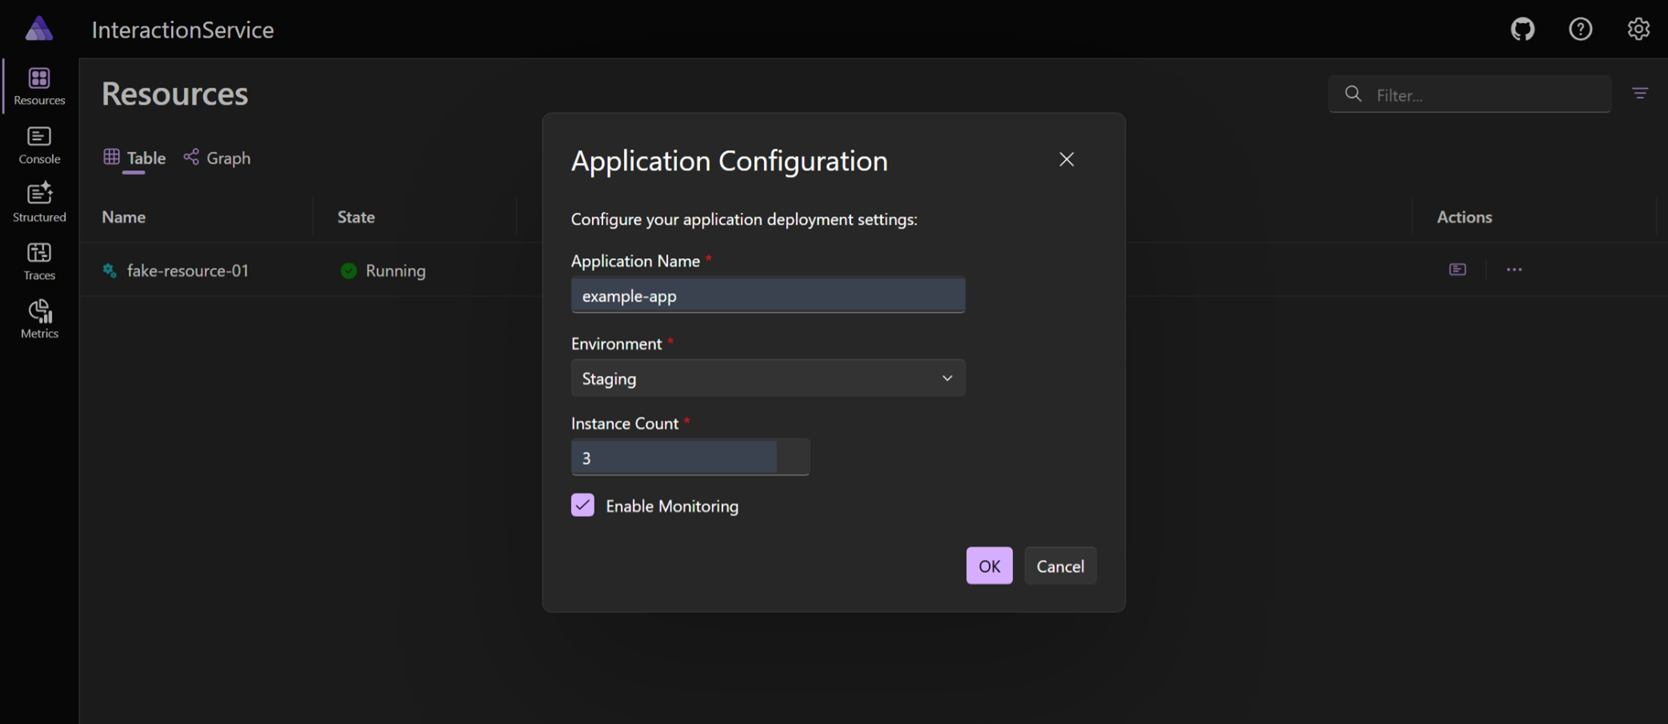Toggle the Enable Monitoring checkbox
1668x724 pixels.
(x=582, y=505)
